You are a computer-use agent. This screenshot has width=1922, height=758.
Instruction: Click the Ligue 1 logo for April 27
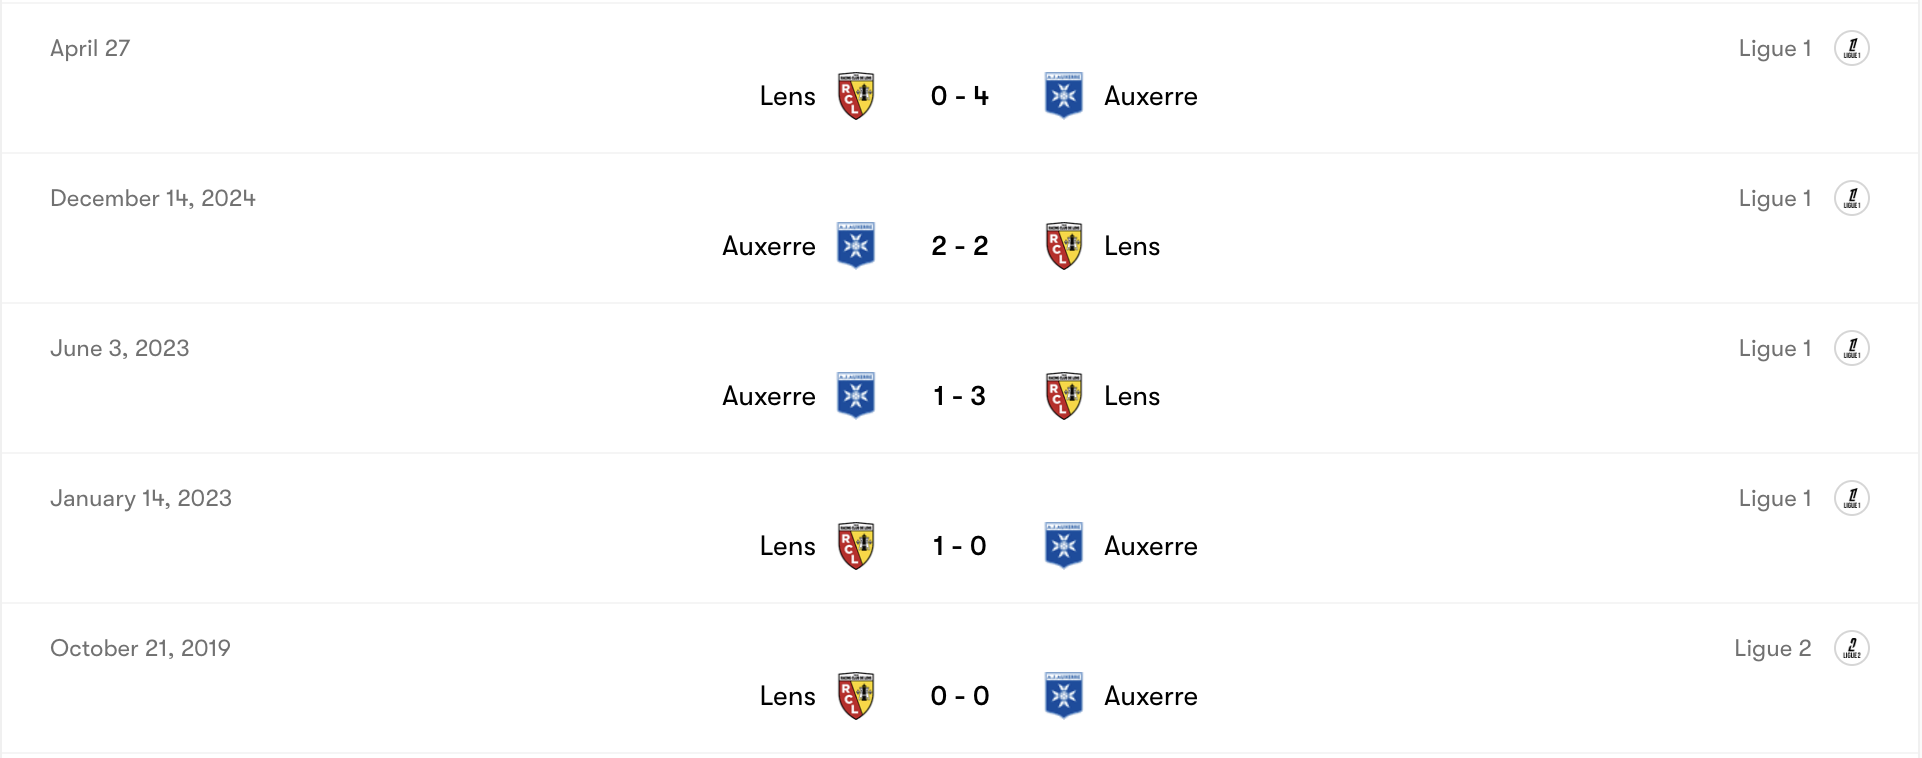[1851, 48]
